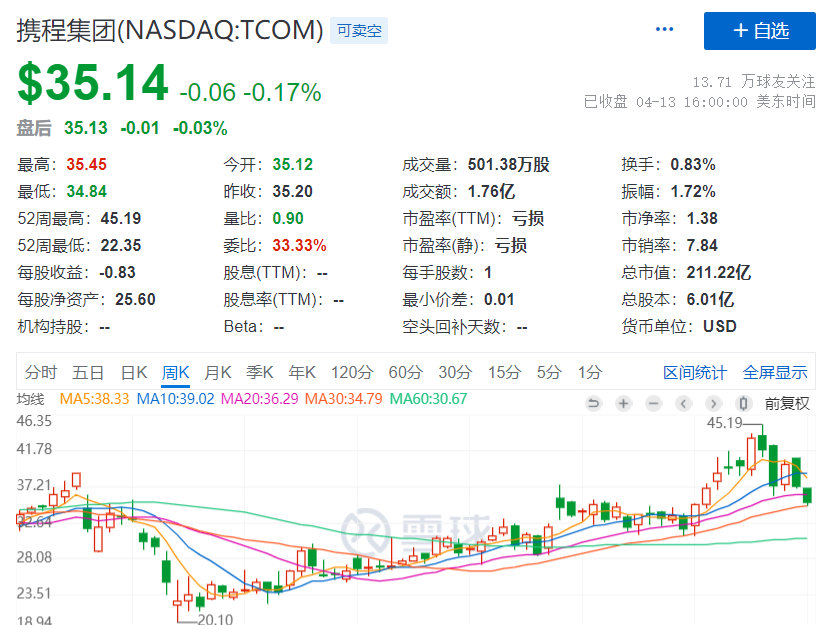Click the 总市值 value 211.22亿
The width and height of the screenshot is (830, 625).
[719, 273]
